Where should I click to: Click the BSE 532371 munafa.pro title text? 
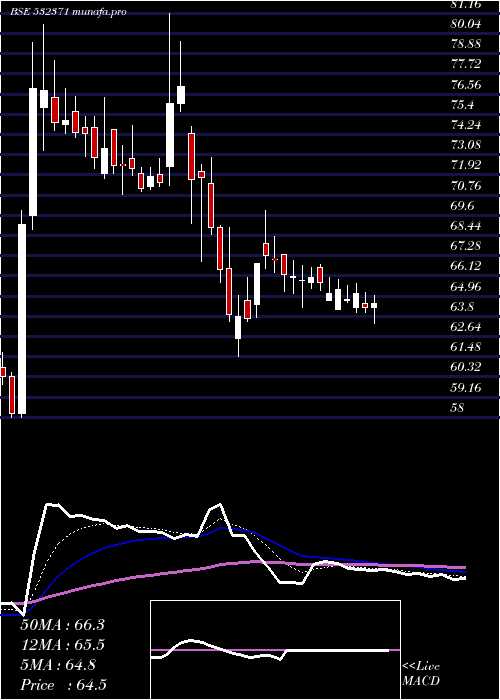point(69,12)
